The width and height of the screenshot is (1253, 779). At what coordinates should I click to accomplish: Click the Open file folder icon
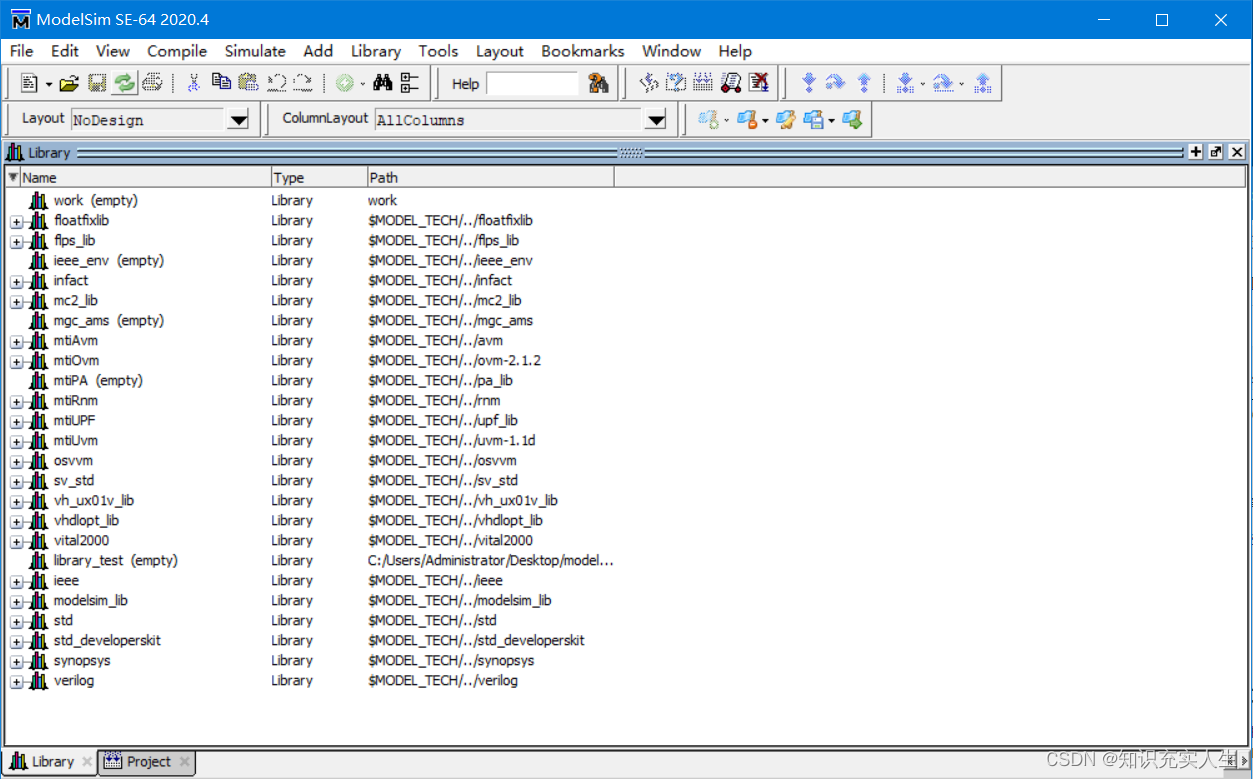(x=69, y=83)
